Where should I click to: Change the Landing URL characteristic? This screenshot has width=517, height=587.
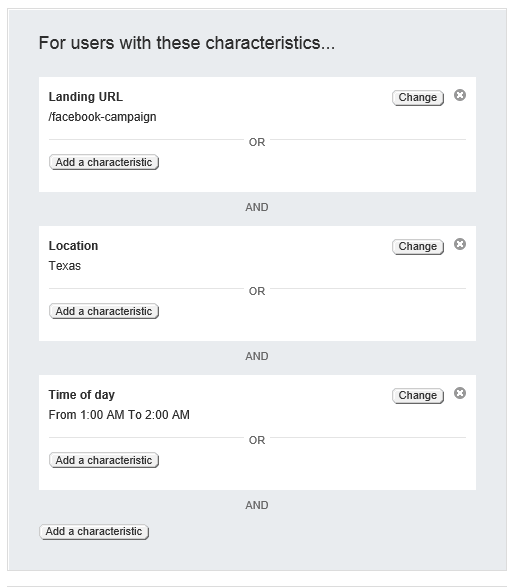pyautogui.click(x=418, y=98)
